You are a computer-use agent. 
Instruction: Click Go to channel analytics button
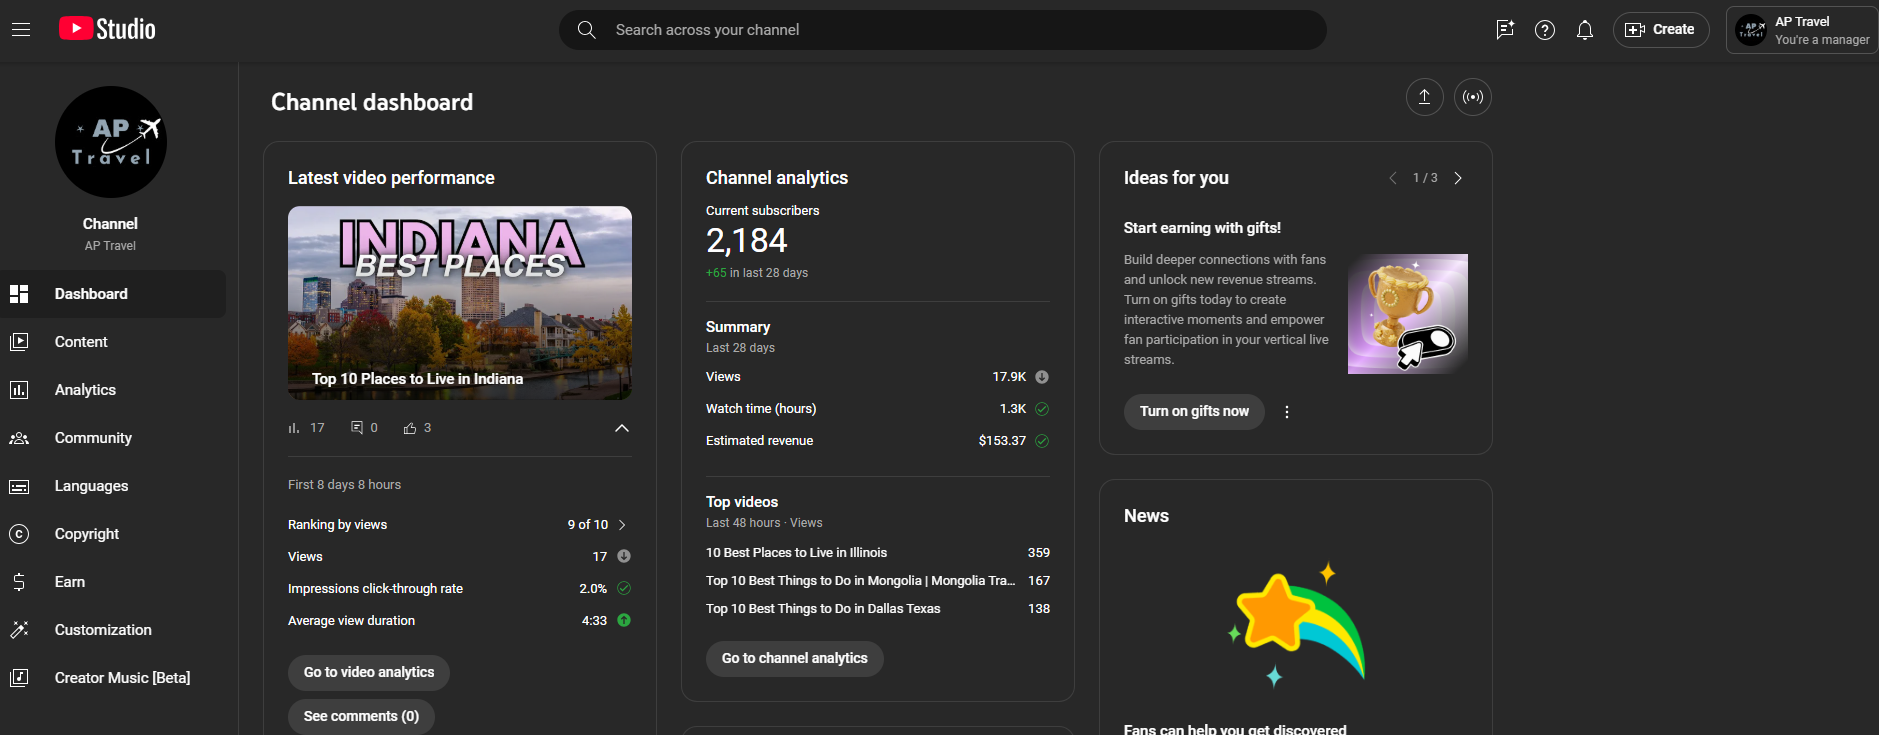pyautogui.click(x=795, y=659)
